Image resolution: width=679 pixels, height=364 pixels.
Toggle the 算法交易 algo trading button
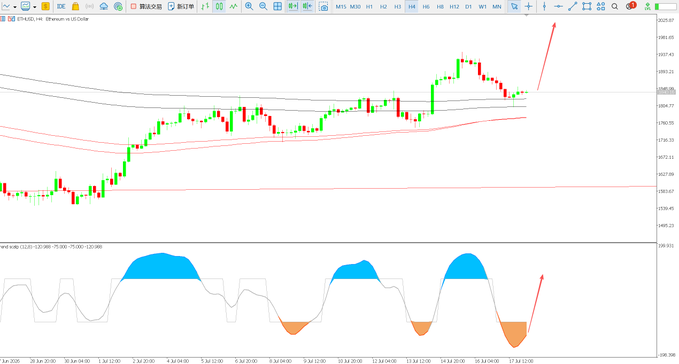coord(146,6)
